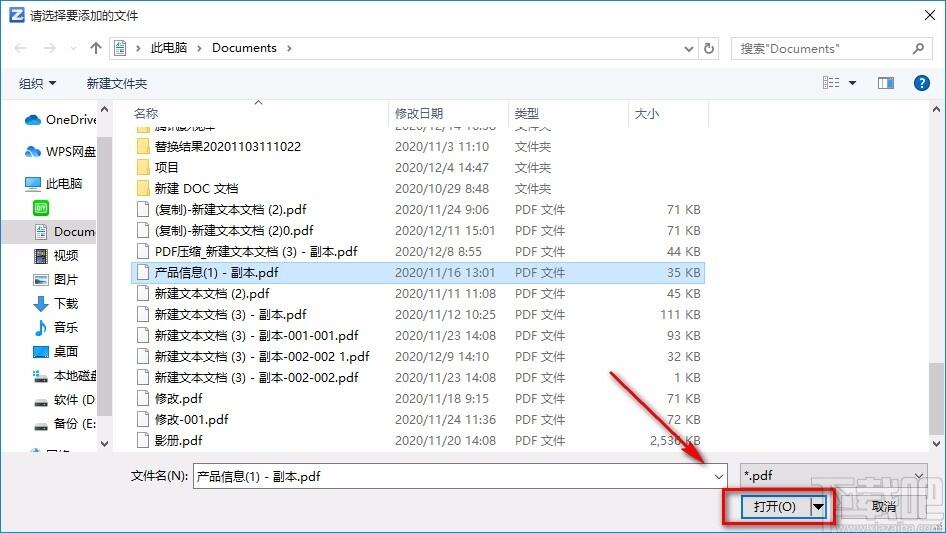Select the 新建 DOC 文档 folder
Screen dimensions: 946x533
(417, 189)
